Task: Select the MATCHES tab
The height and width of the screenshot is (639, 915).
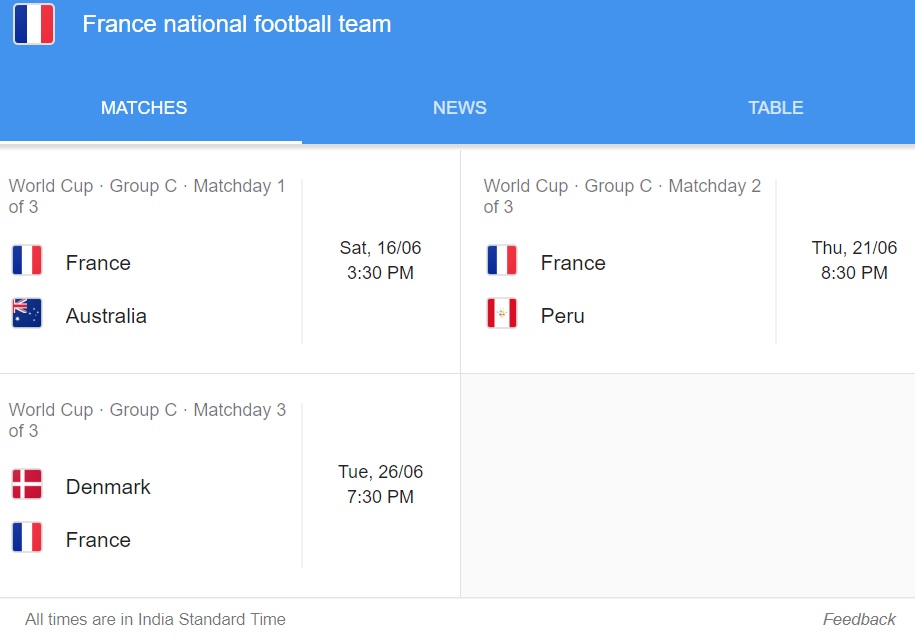Action: click(144, 108)
